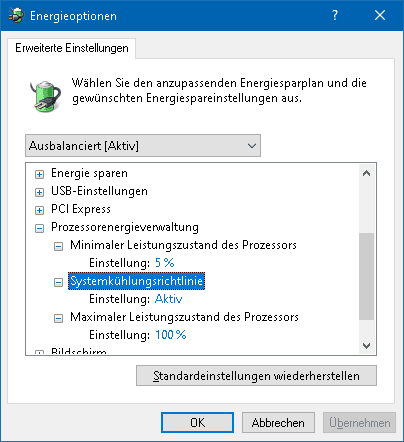Screen dimensions: 404x442
Task: Collapse the Systemkühlungsrichtlinie minus box
Action: point(58,282)
